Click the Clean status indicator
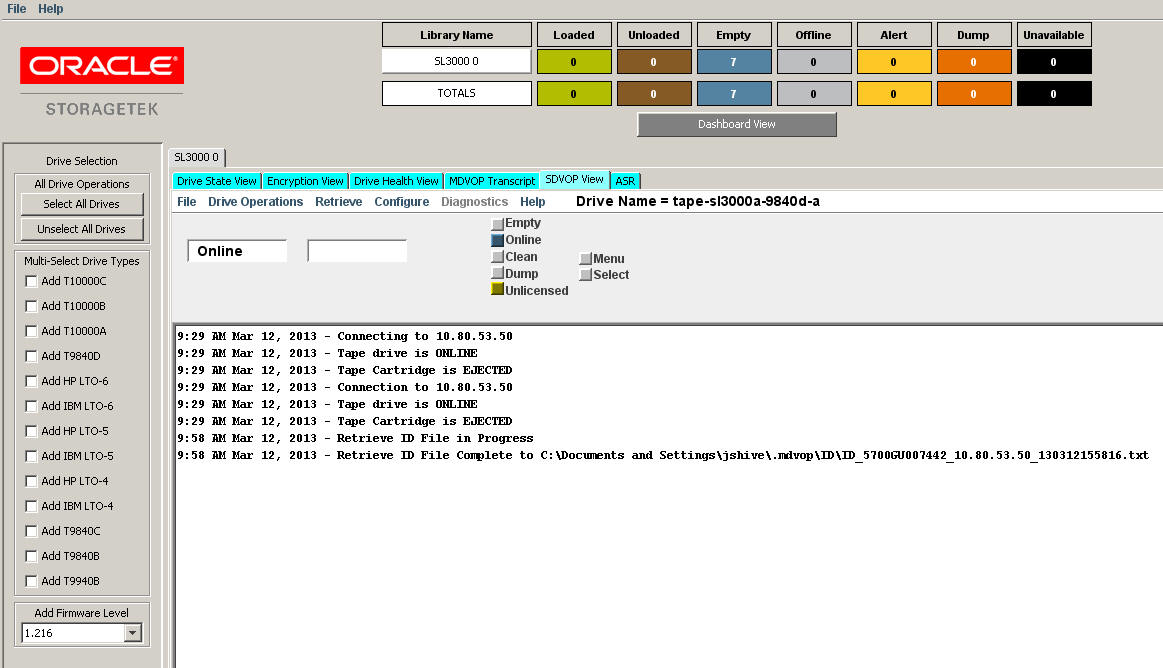Viewport: 1163px width, 668px height. [498, 257]
